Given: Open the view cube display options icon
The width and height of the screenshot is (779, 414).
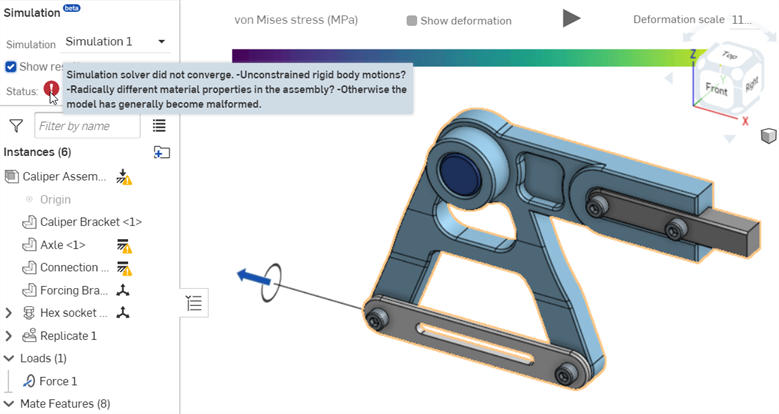Looking at the screenshot, I should (767, 135).
